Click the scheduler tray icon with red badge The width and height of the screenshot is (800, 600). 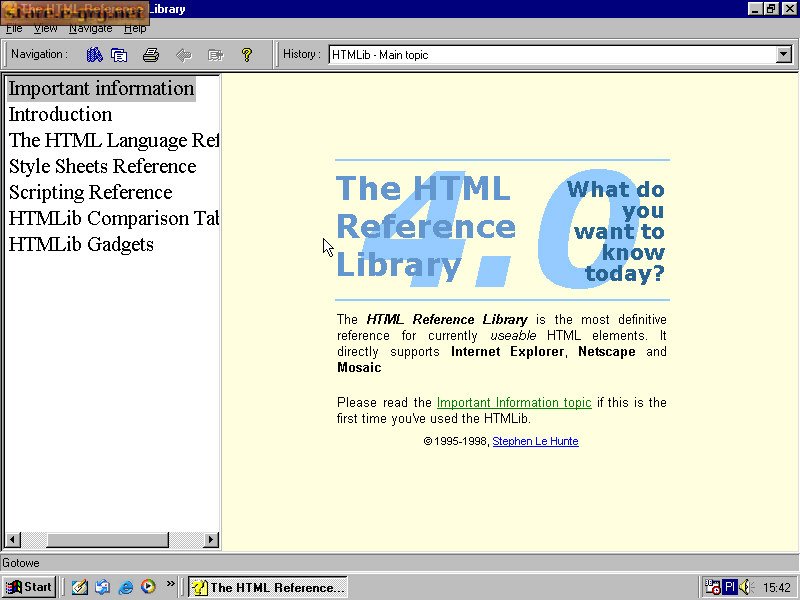coord(712,587)
